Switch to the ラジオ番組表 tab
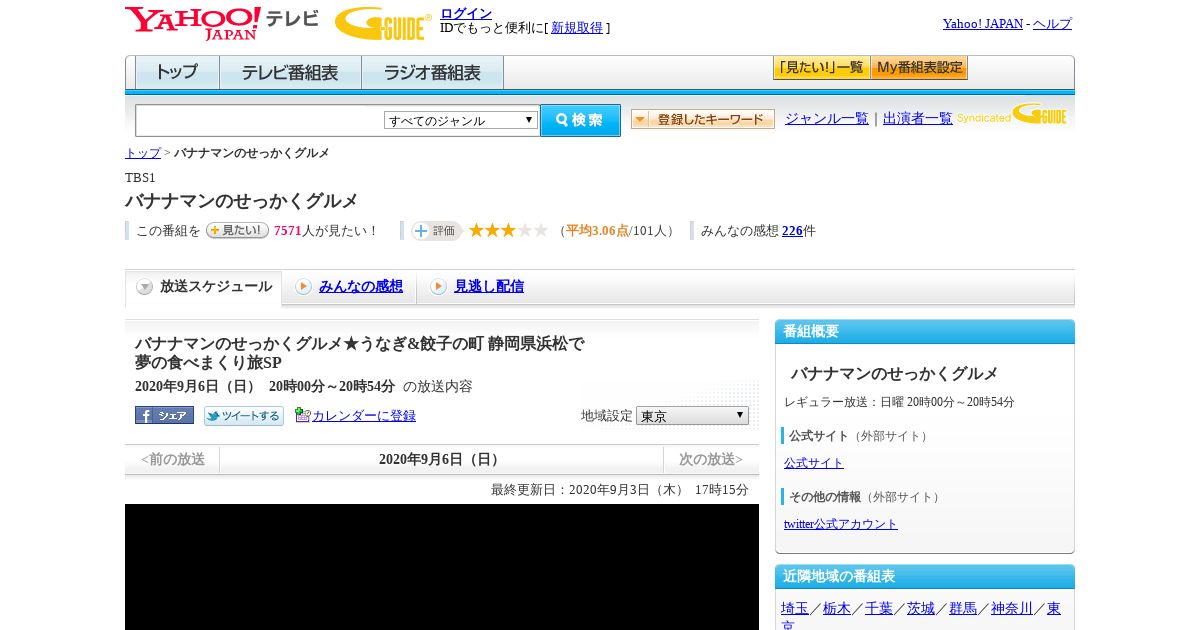 pos(432,73)
